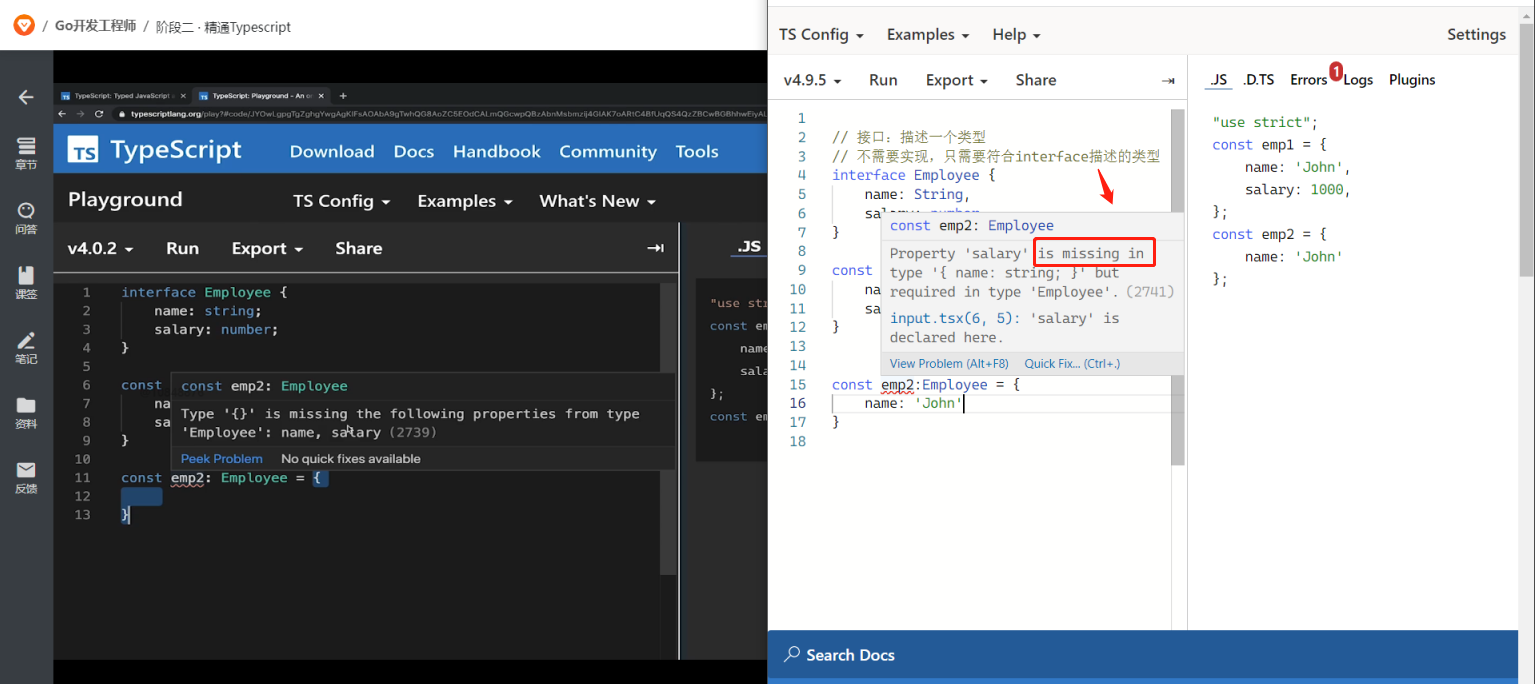
Task: Go back with the sidebar arrow icon
Action: [x=26, y=97]
